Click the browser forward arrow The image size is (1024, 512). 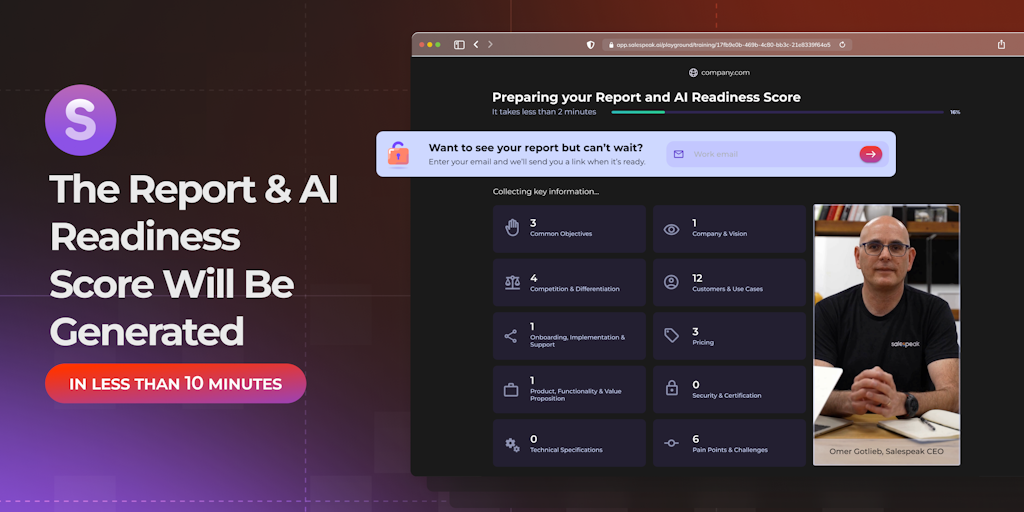(x=490, y=44)
